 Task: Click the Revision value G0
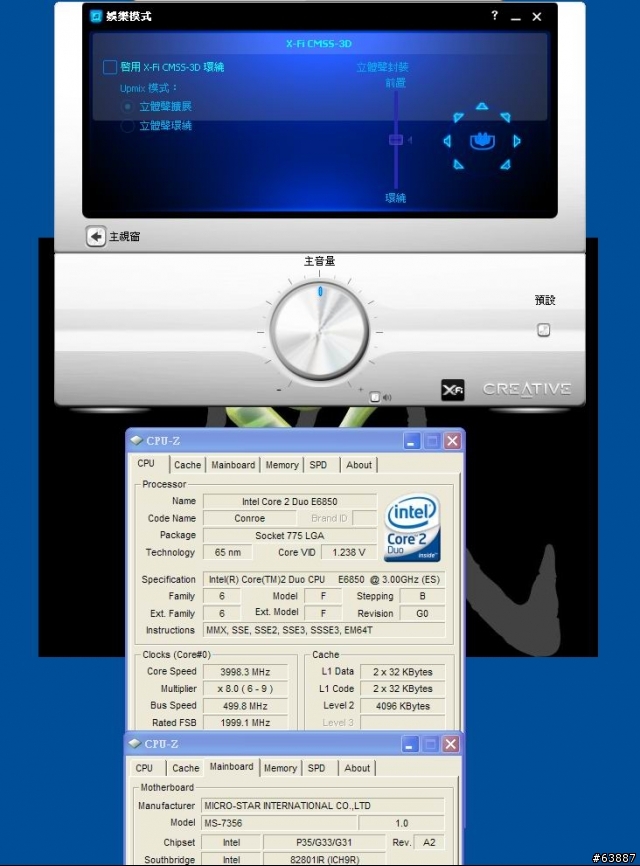point(422,613)
